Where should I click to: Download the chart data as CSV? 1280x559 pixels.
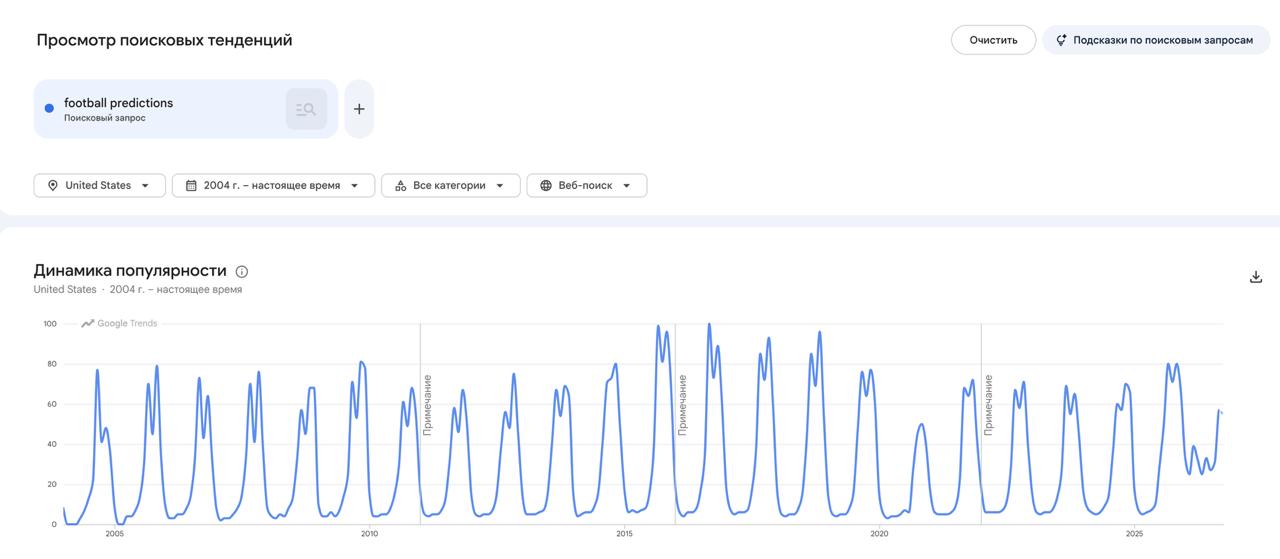(x=1256, y=277)
